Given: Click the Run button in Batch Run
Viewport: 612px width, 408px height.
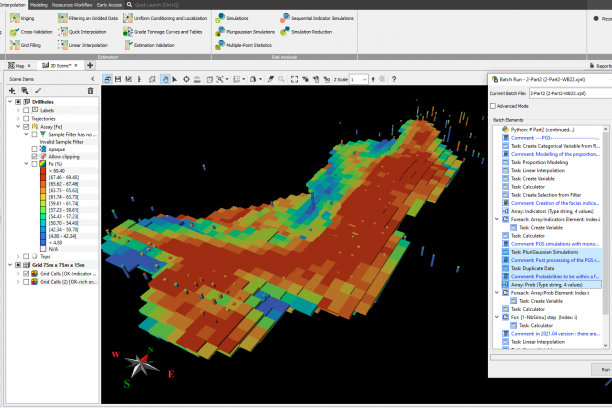Looking at the screenshot, I should (603, 369).
